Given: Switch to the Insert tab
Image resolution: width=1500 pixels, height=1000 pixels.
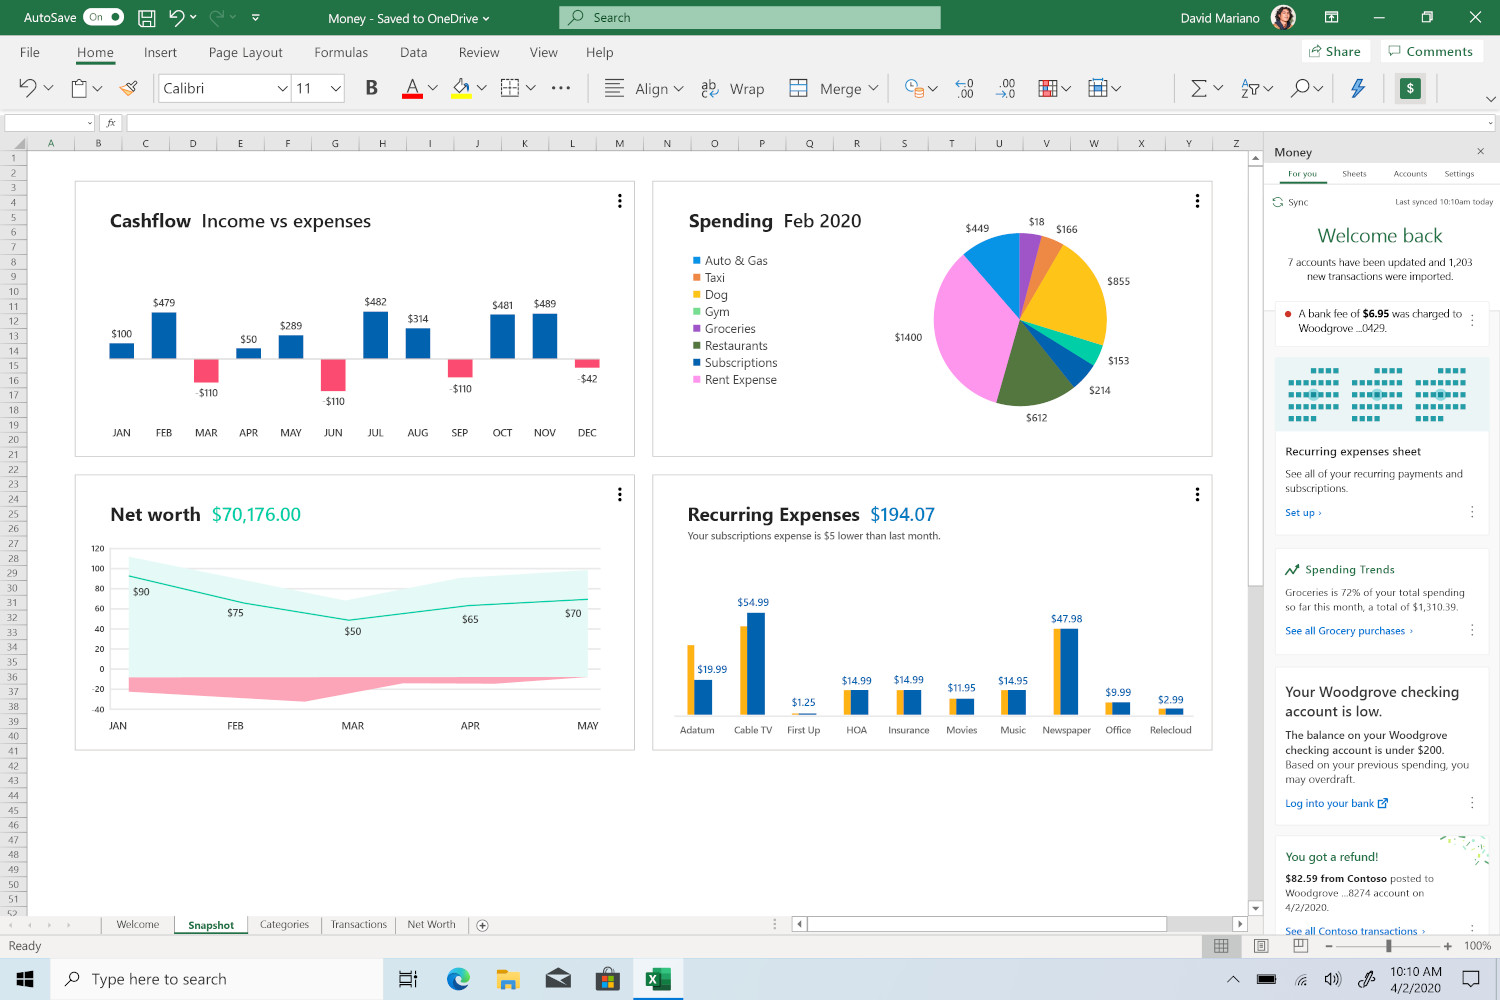Looking at the screenshot, I should [x=160, y=52].
